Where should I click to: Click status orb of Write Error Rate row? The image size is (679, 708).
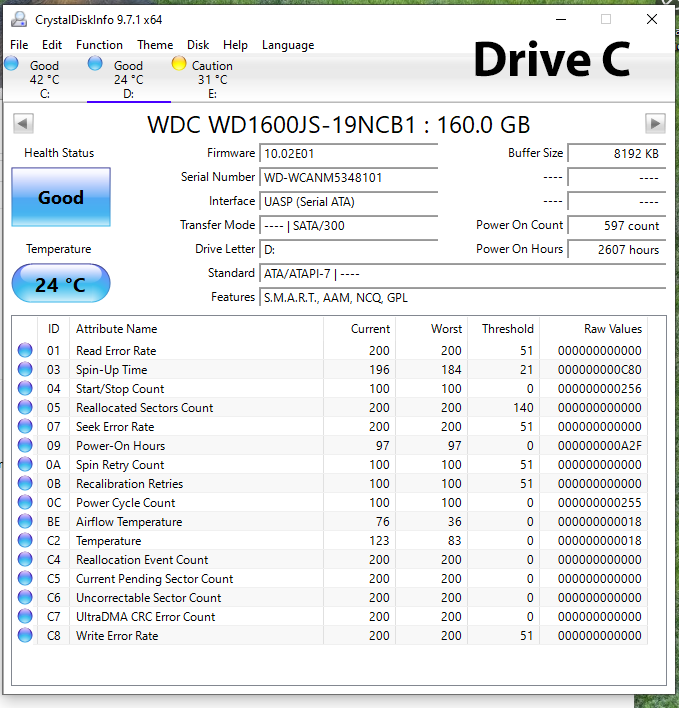coord(25,635)
